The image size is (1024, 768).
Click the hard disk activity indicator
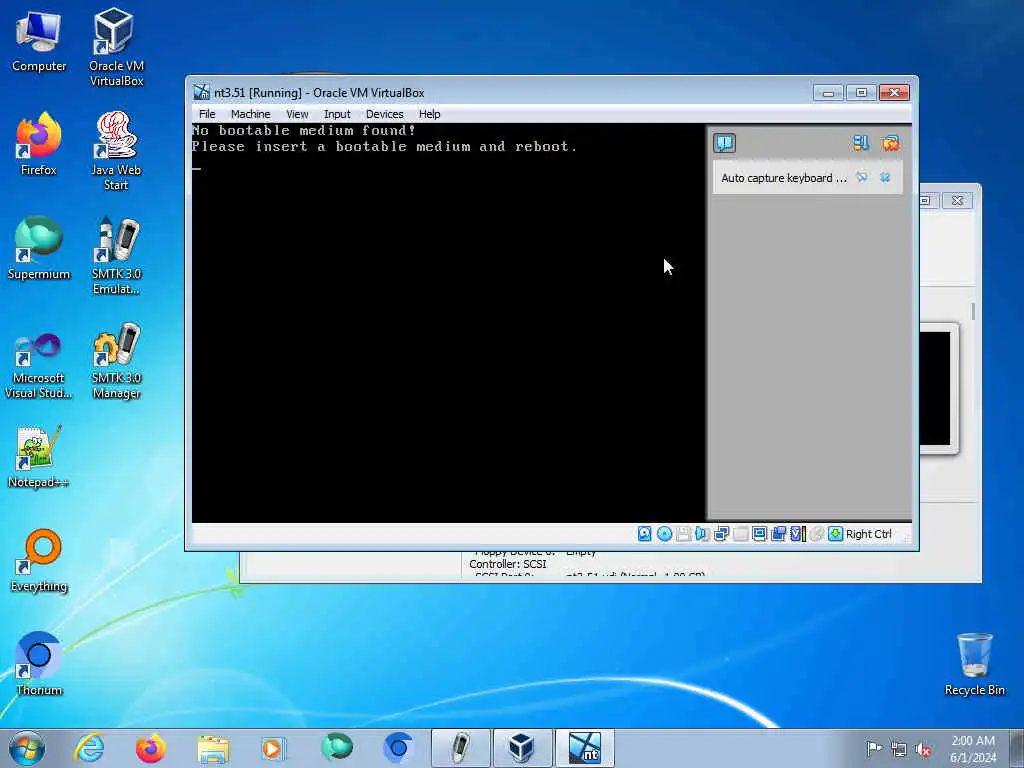click(645, 534)
